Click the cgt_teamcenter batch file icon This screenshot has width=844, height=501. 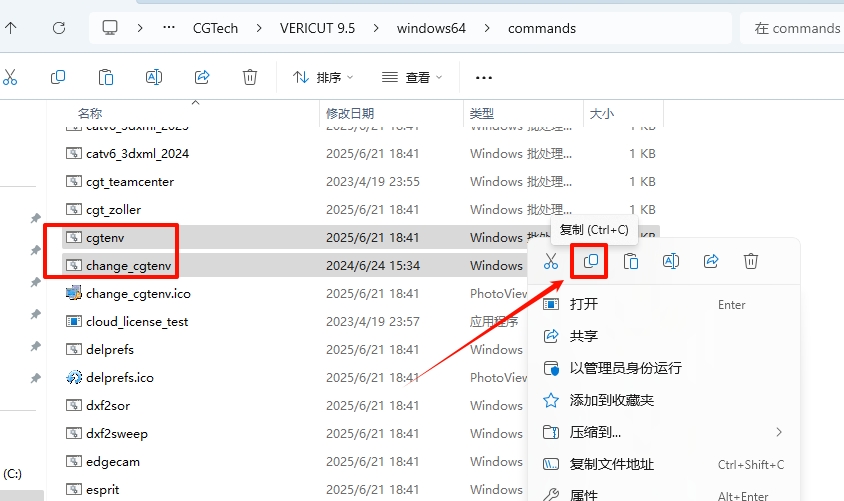click(x=74, y=181)
